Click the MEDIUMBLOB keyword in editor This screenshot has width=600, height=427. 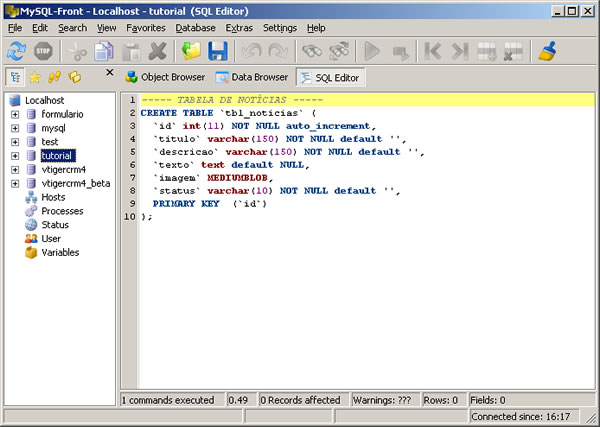pos(237,178)
